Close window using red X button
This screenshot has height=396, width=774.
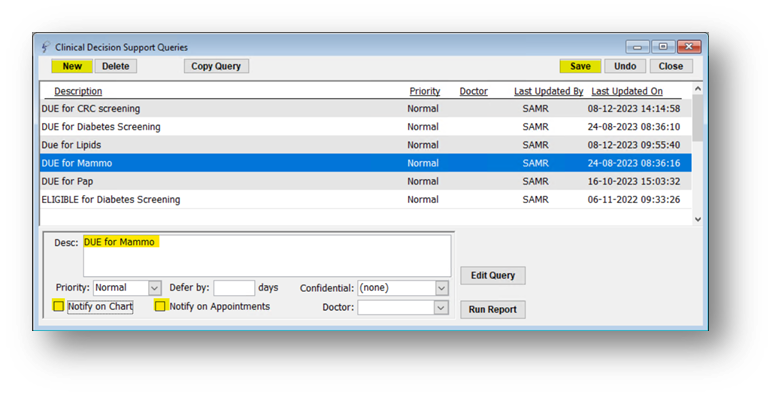click(689, 47)
